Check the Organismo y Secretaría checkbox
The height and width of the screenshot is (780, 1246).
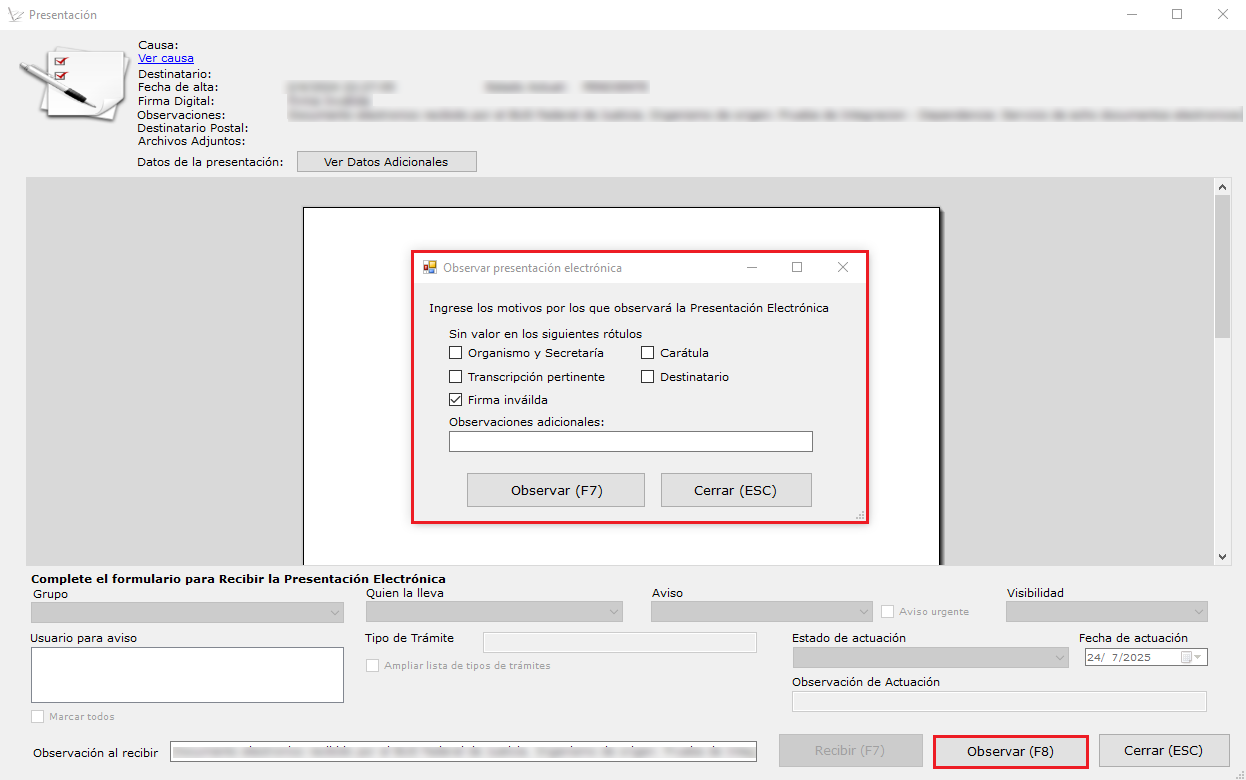coord(456,353)
